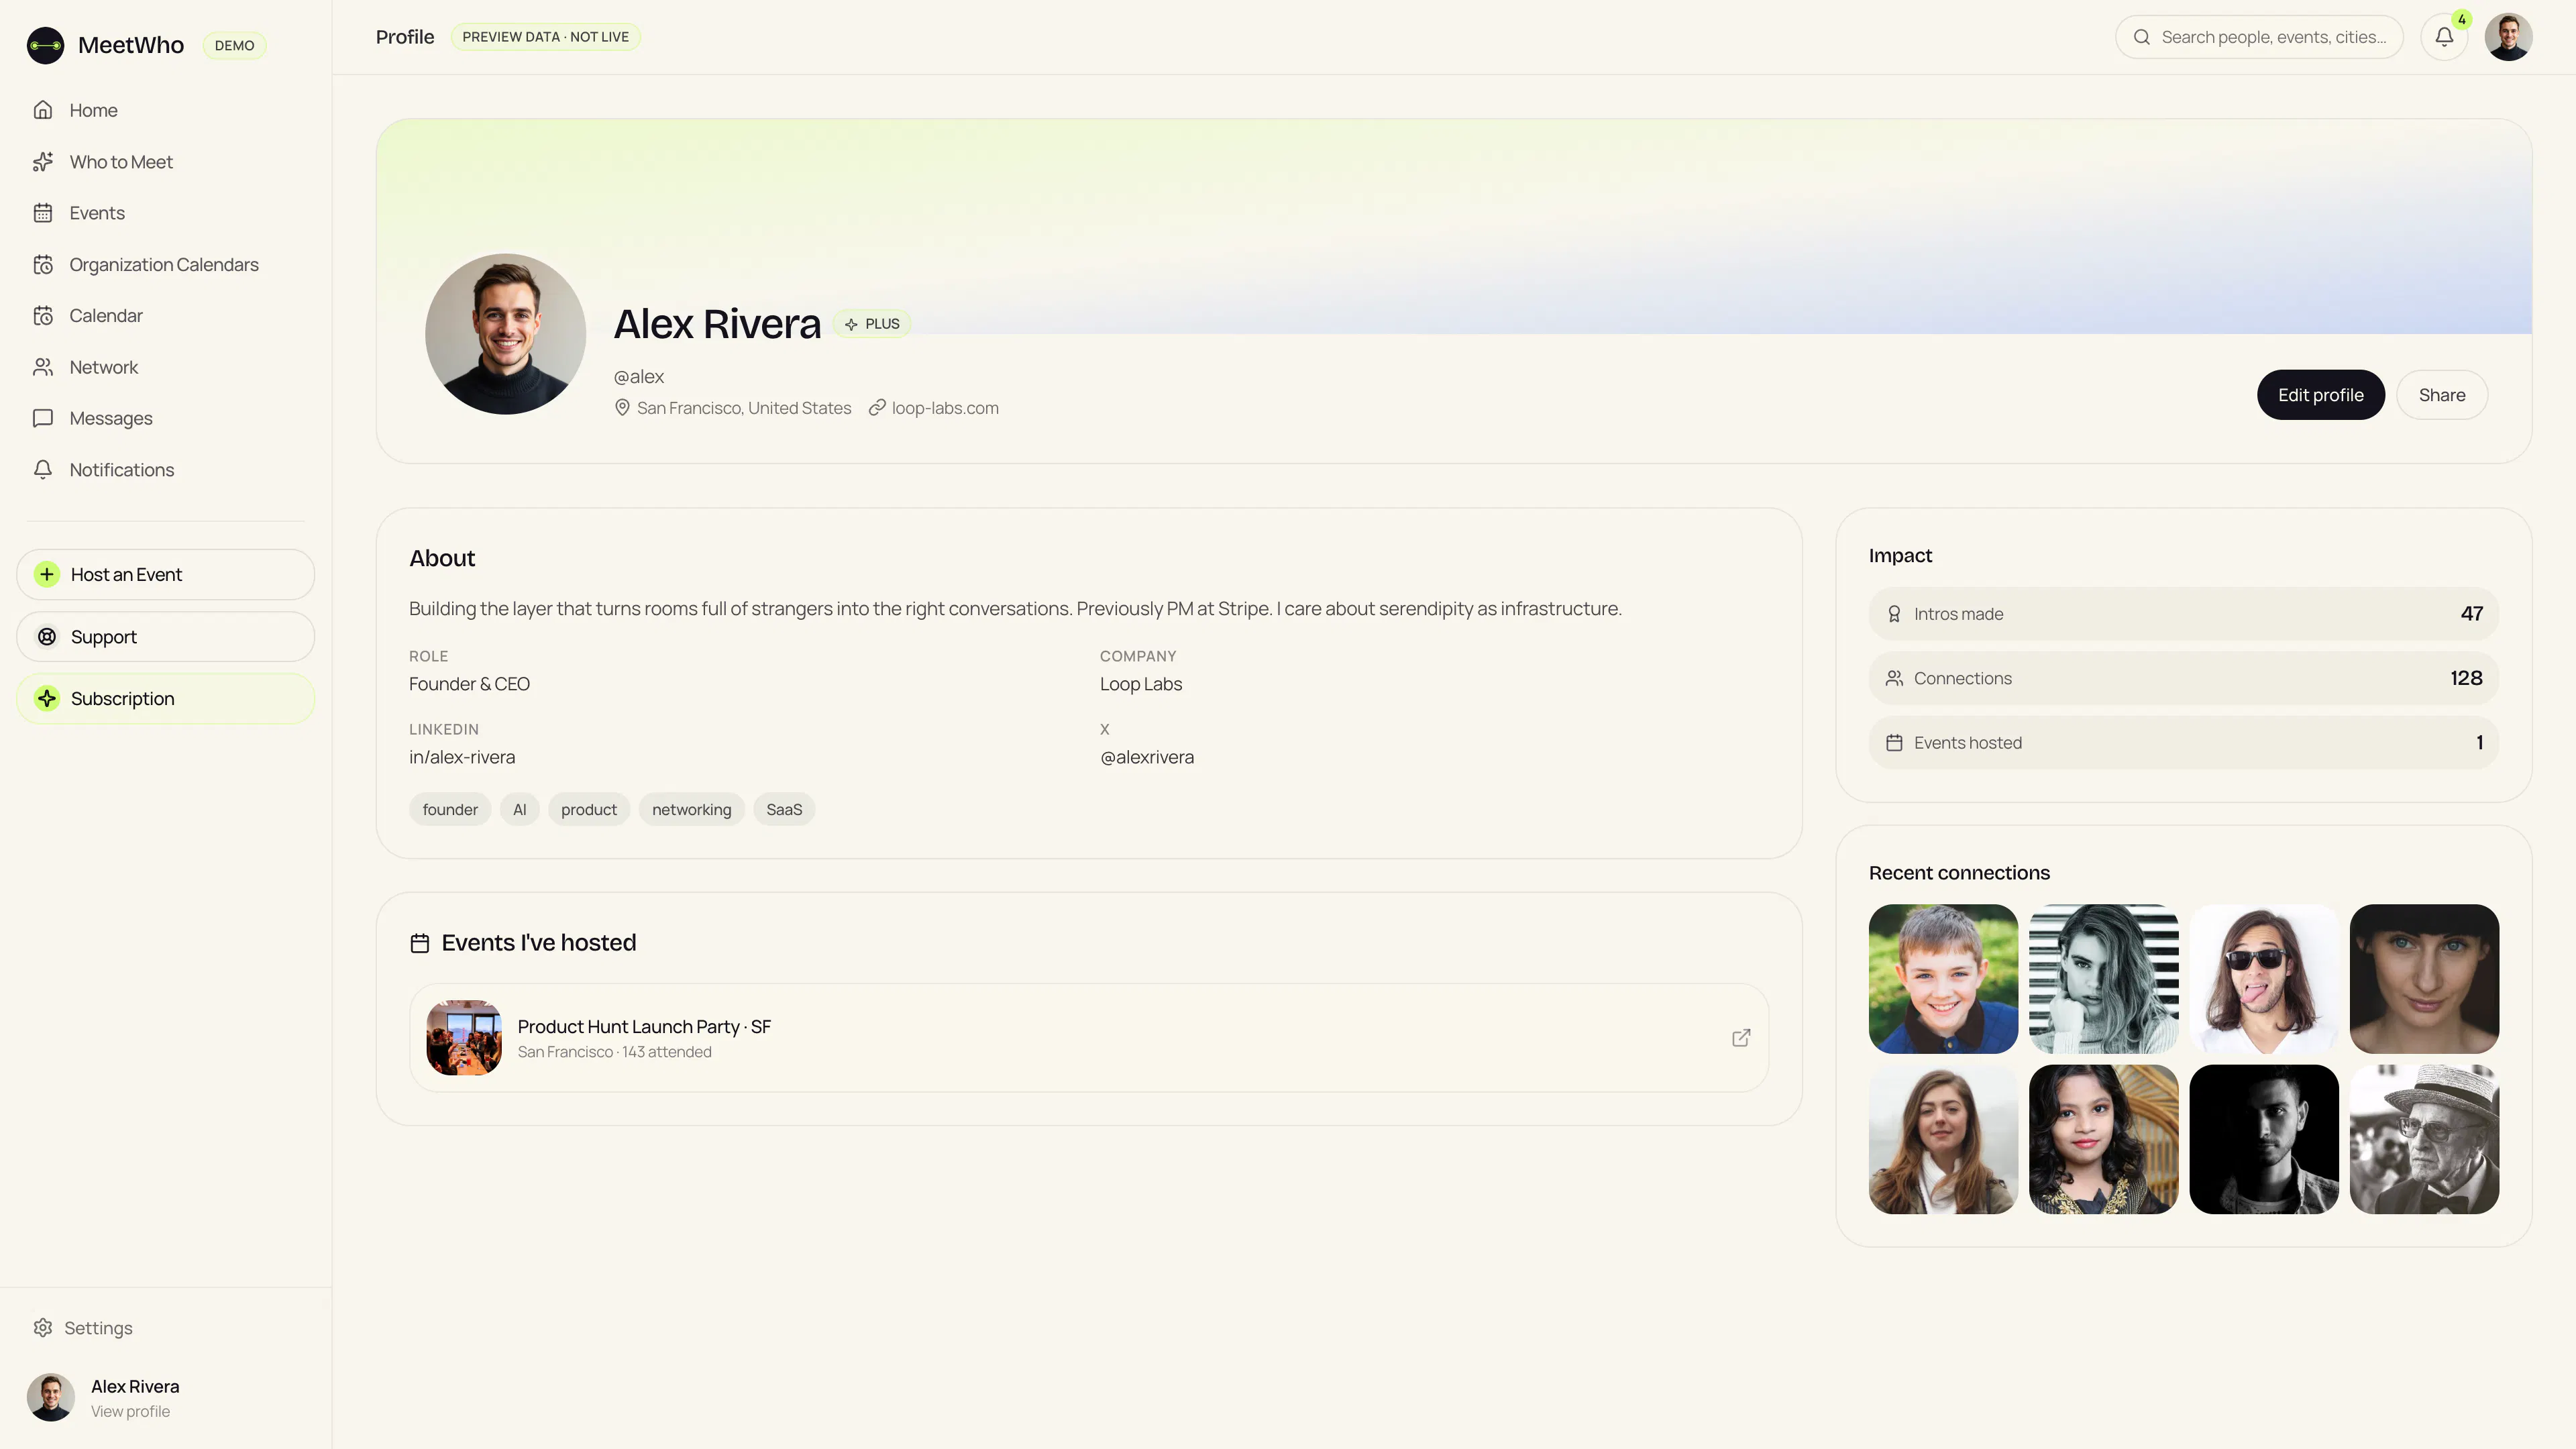Click the Share button
2576x1449 pixels.
pyautogui.click(x=2442, y=395)
